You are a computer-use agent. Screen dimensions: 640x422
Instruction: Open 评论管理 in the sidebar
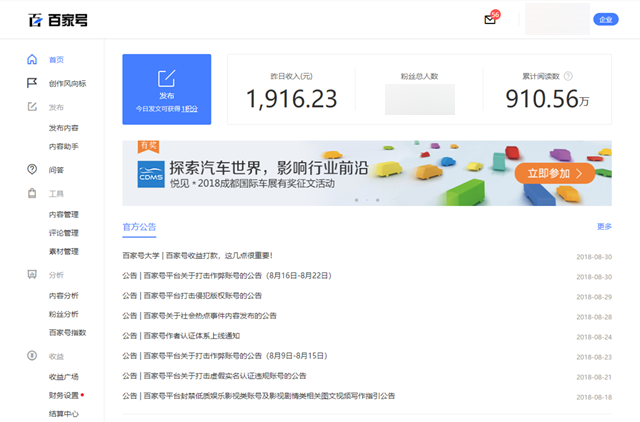point(64,233)
